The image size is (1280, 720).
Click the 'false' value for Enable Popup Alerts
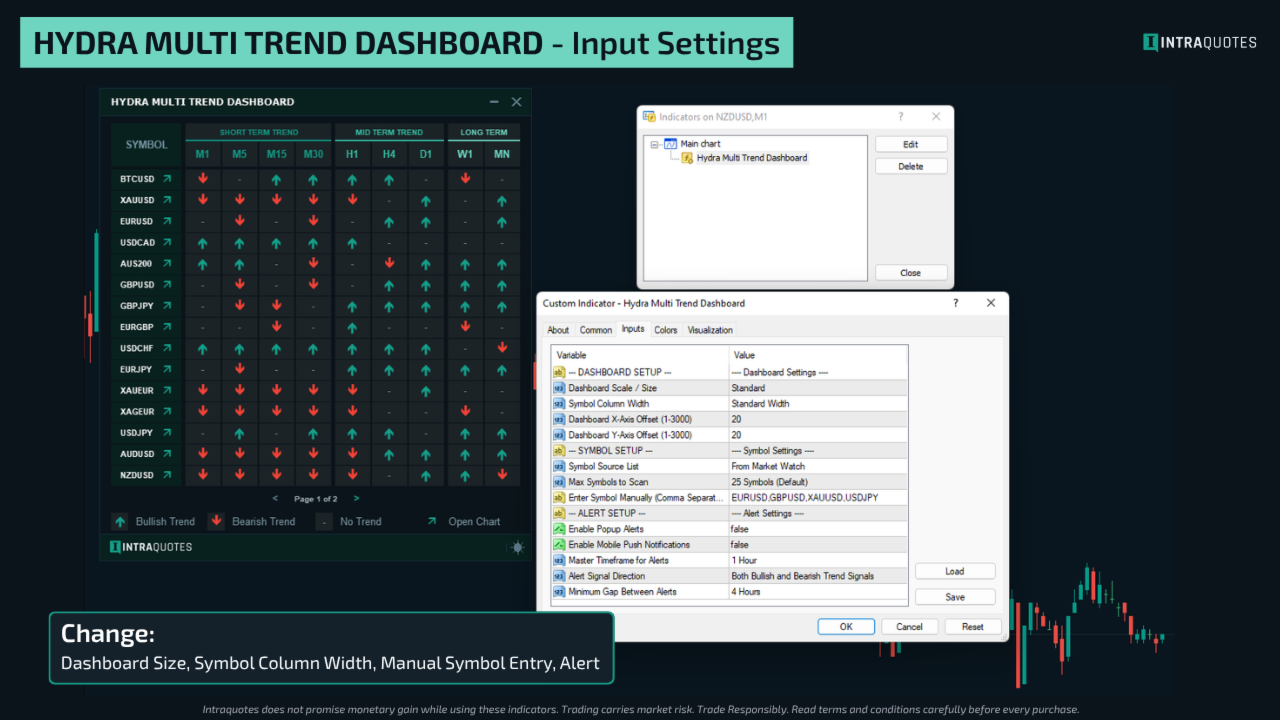point(818,529)
